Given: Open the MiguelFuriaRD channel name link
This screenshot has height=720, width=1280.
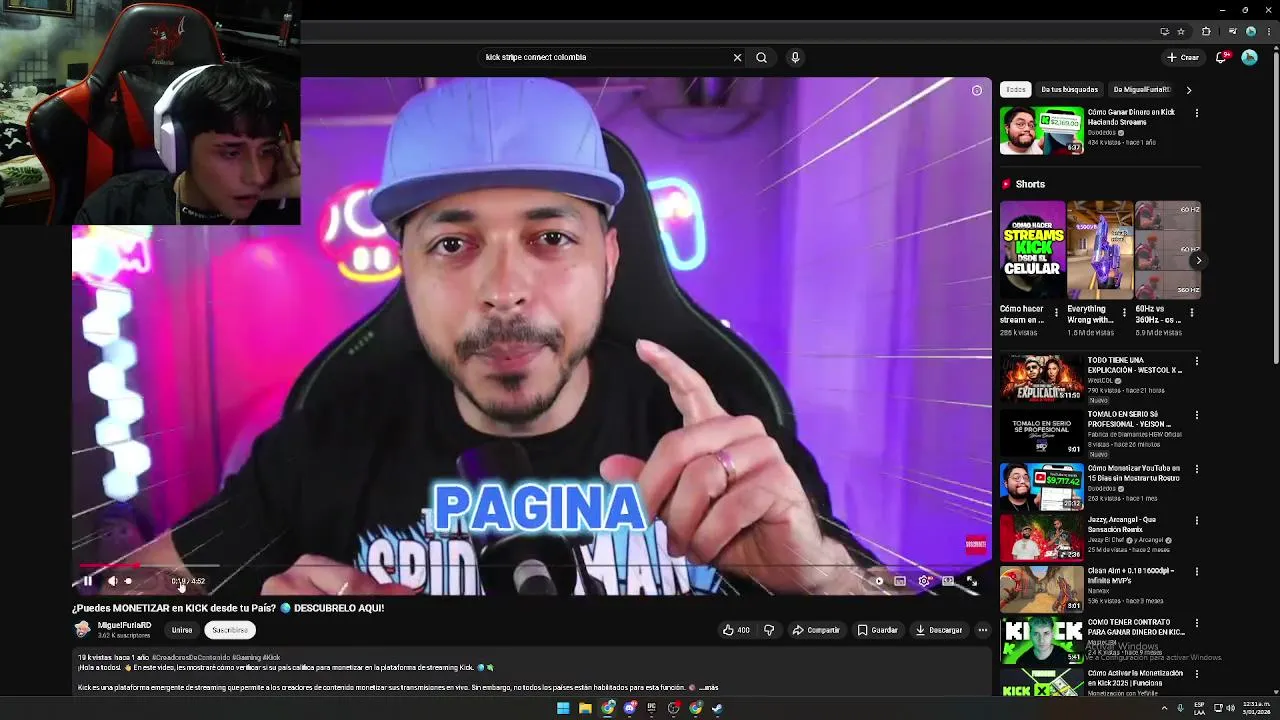Looking at the screenshot, I should click(124, 625).
